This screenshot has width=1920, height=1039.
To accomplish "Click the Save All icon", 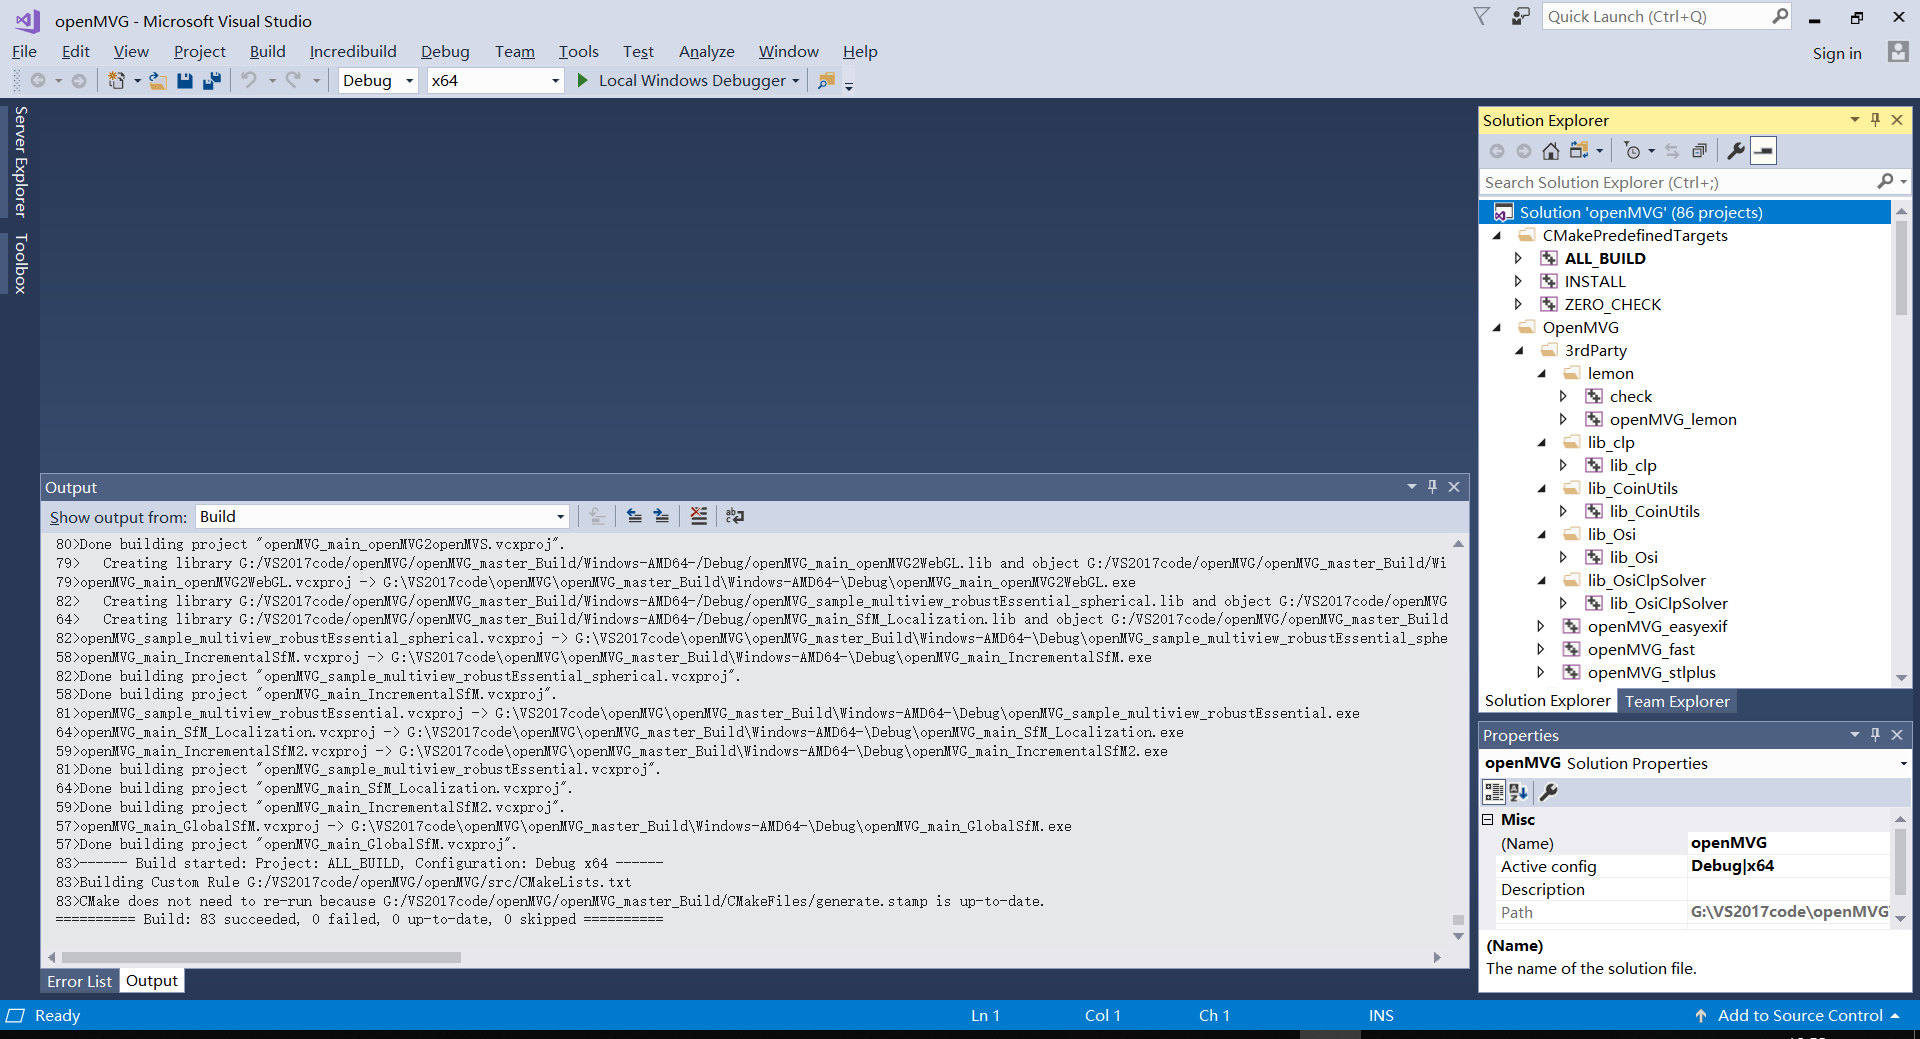I will (212, 81).
